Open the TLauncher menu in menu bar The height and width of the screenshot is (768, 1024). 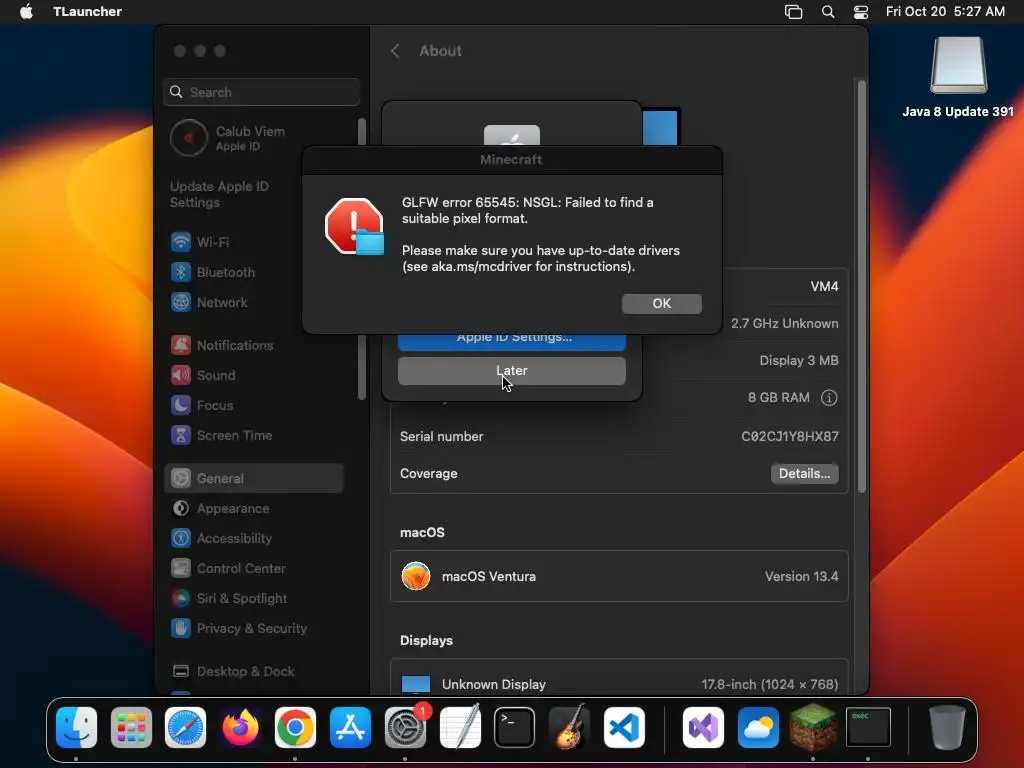[x=87, y=11]
